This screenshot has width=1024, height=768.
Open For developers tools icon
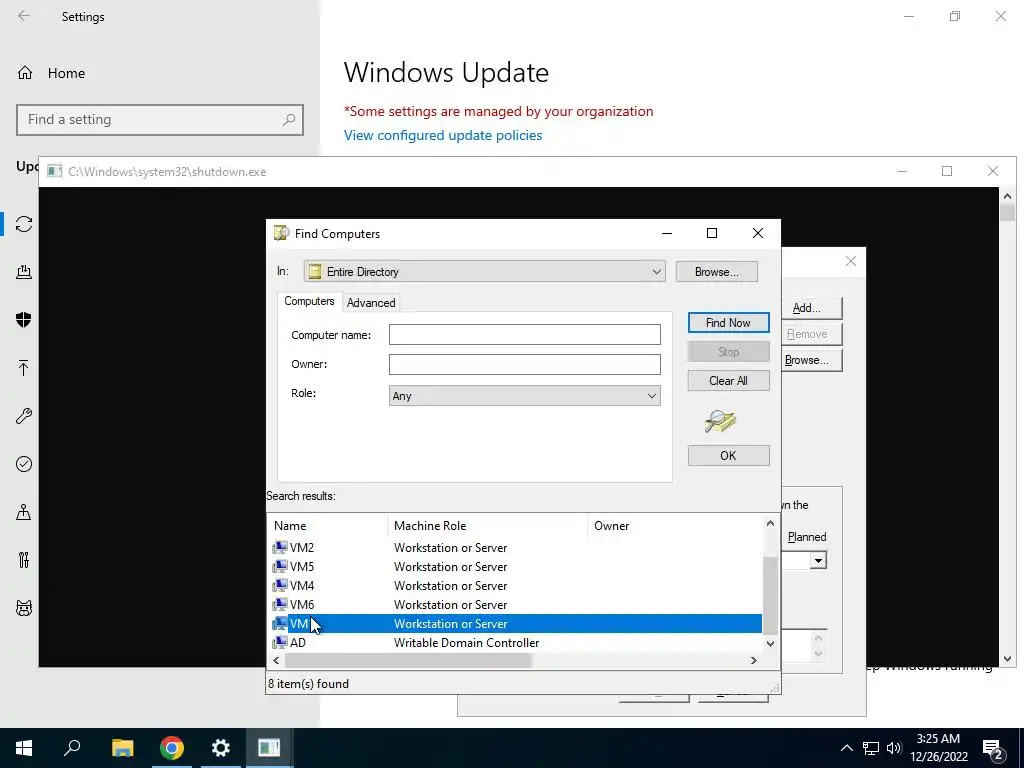pos(24,560)
